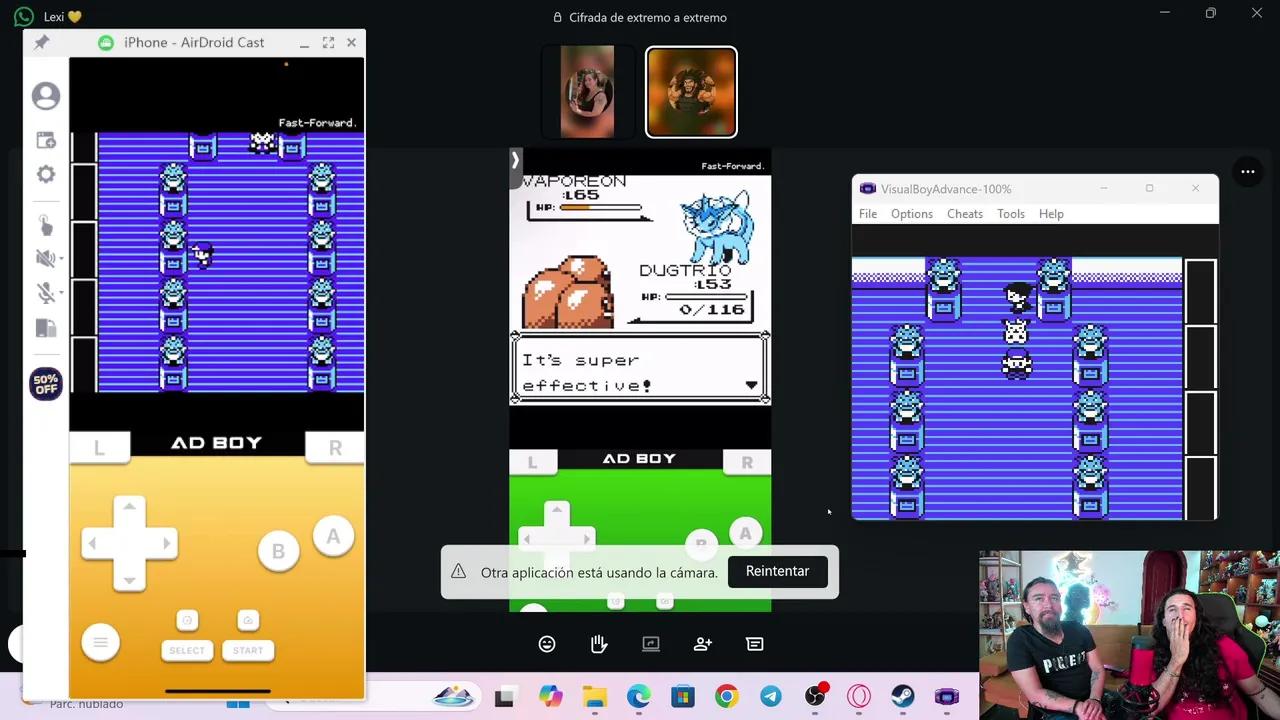Open Google Chrome from the taskbar

727,697
